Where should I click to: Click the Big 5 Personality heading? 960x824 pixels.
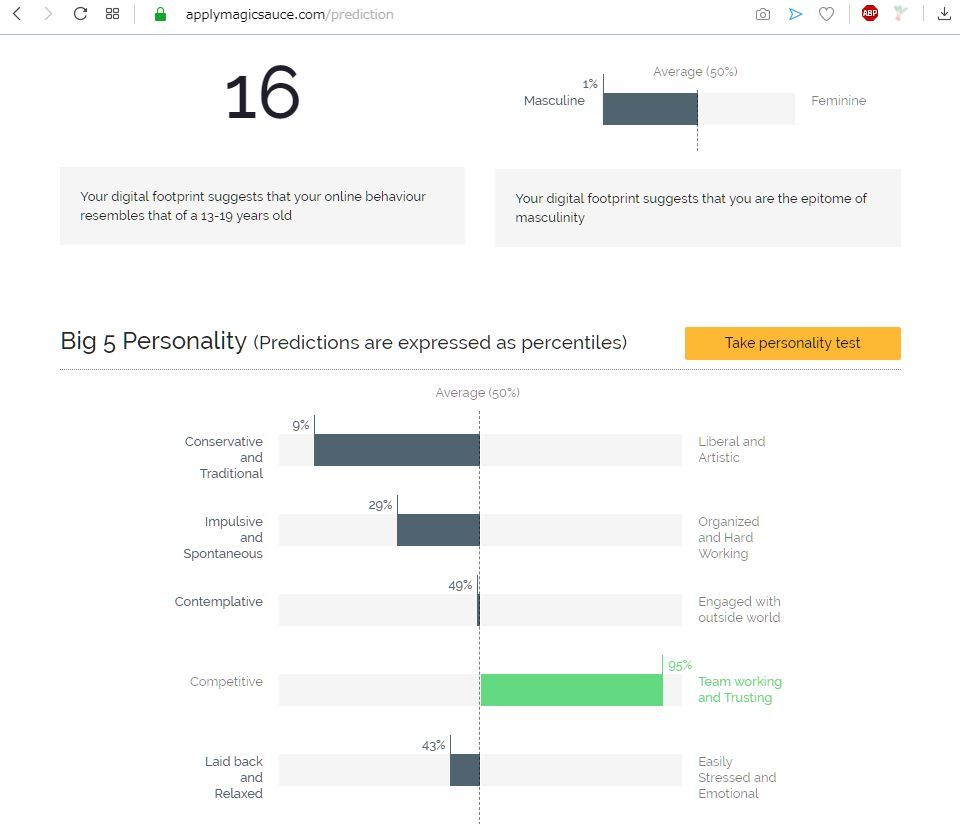point(153,341)
